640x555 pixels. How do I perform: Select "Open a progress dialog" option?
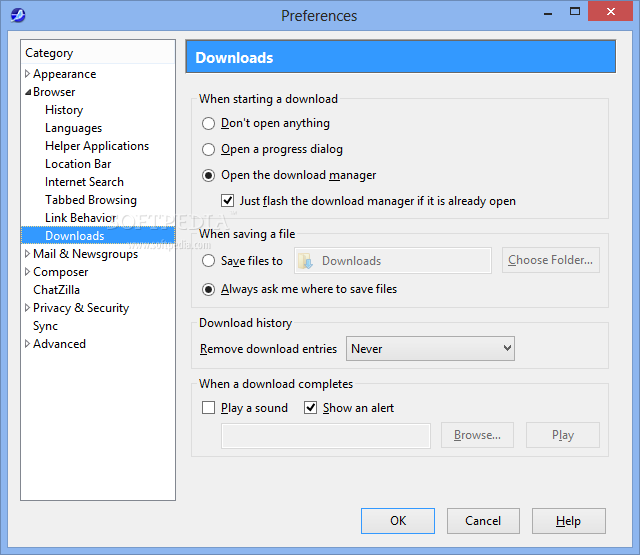(x=208, y=149)
